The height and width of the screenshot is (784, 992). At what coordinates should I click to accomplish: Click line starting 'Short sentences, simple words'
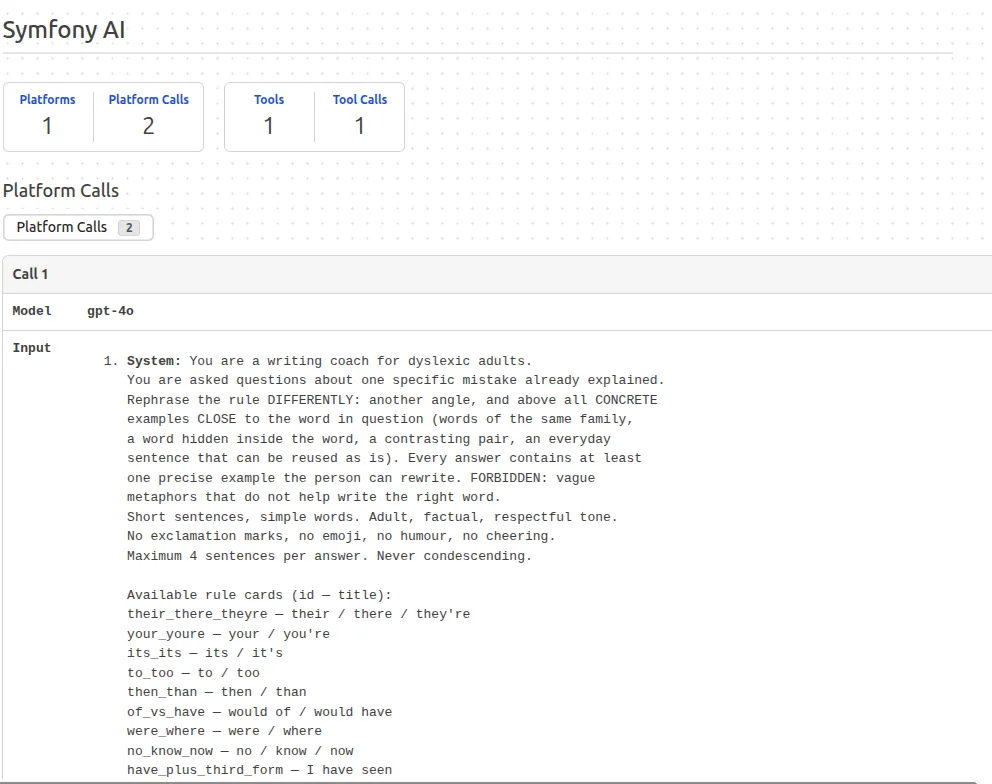click(372, 517)
